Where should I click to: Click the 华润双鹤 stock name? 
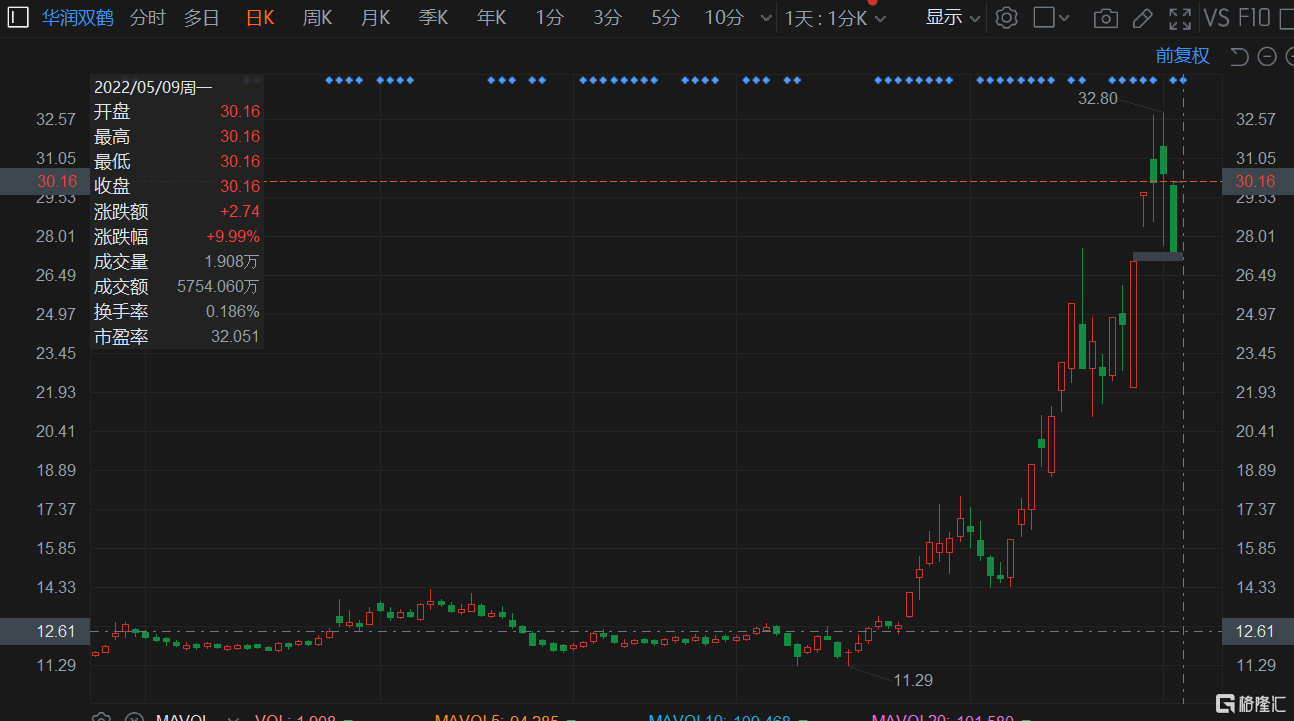[x=78, y=17]
